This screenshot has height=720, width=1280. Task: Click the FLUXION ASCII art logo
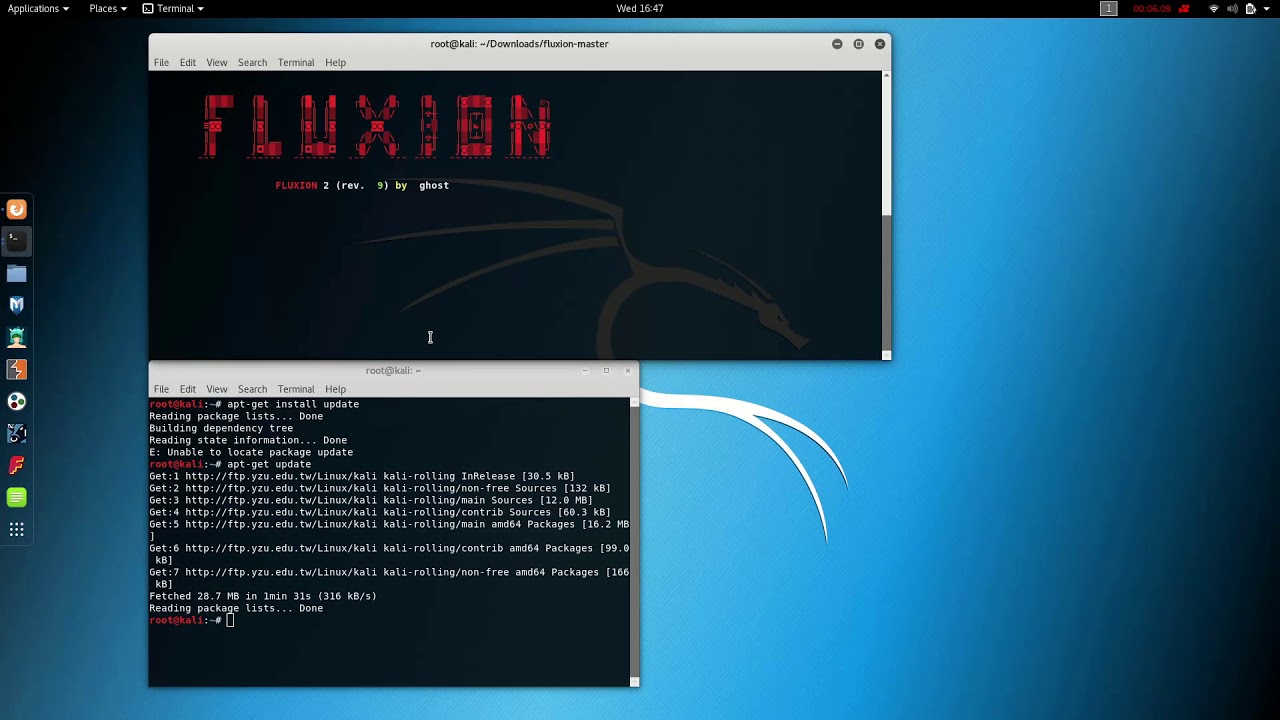click(x=377, y=127)
